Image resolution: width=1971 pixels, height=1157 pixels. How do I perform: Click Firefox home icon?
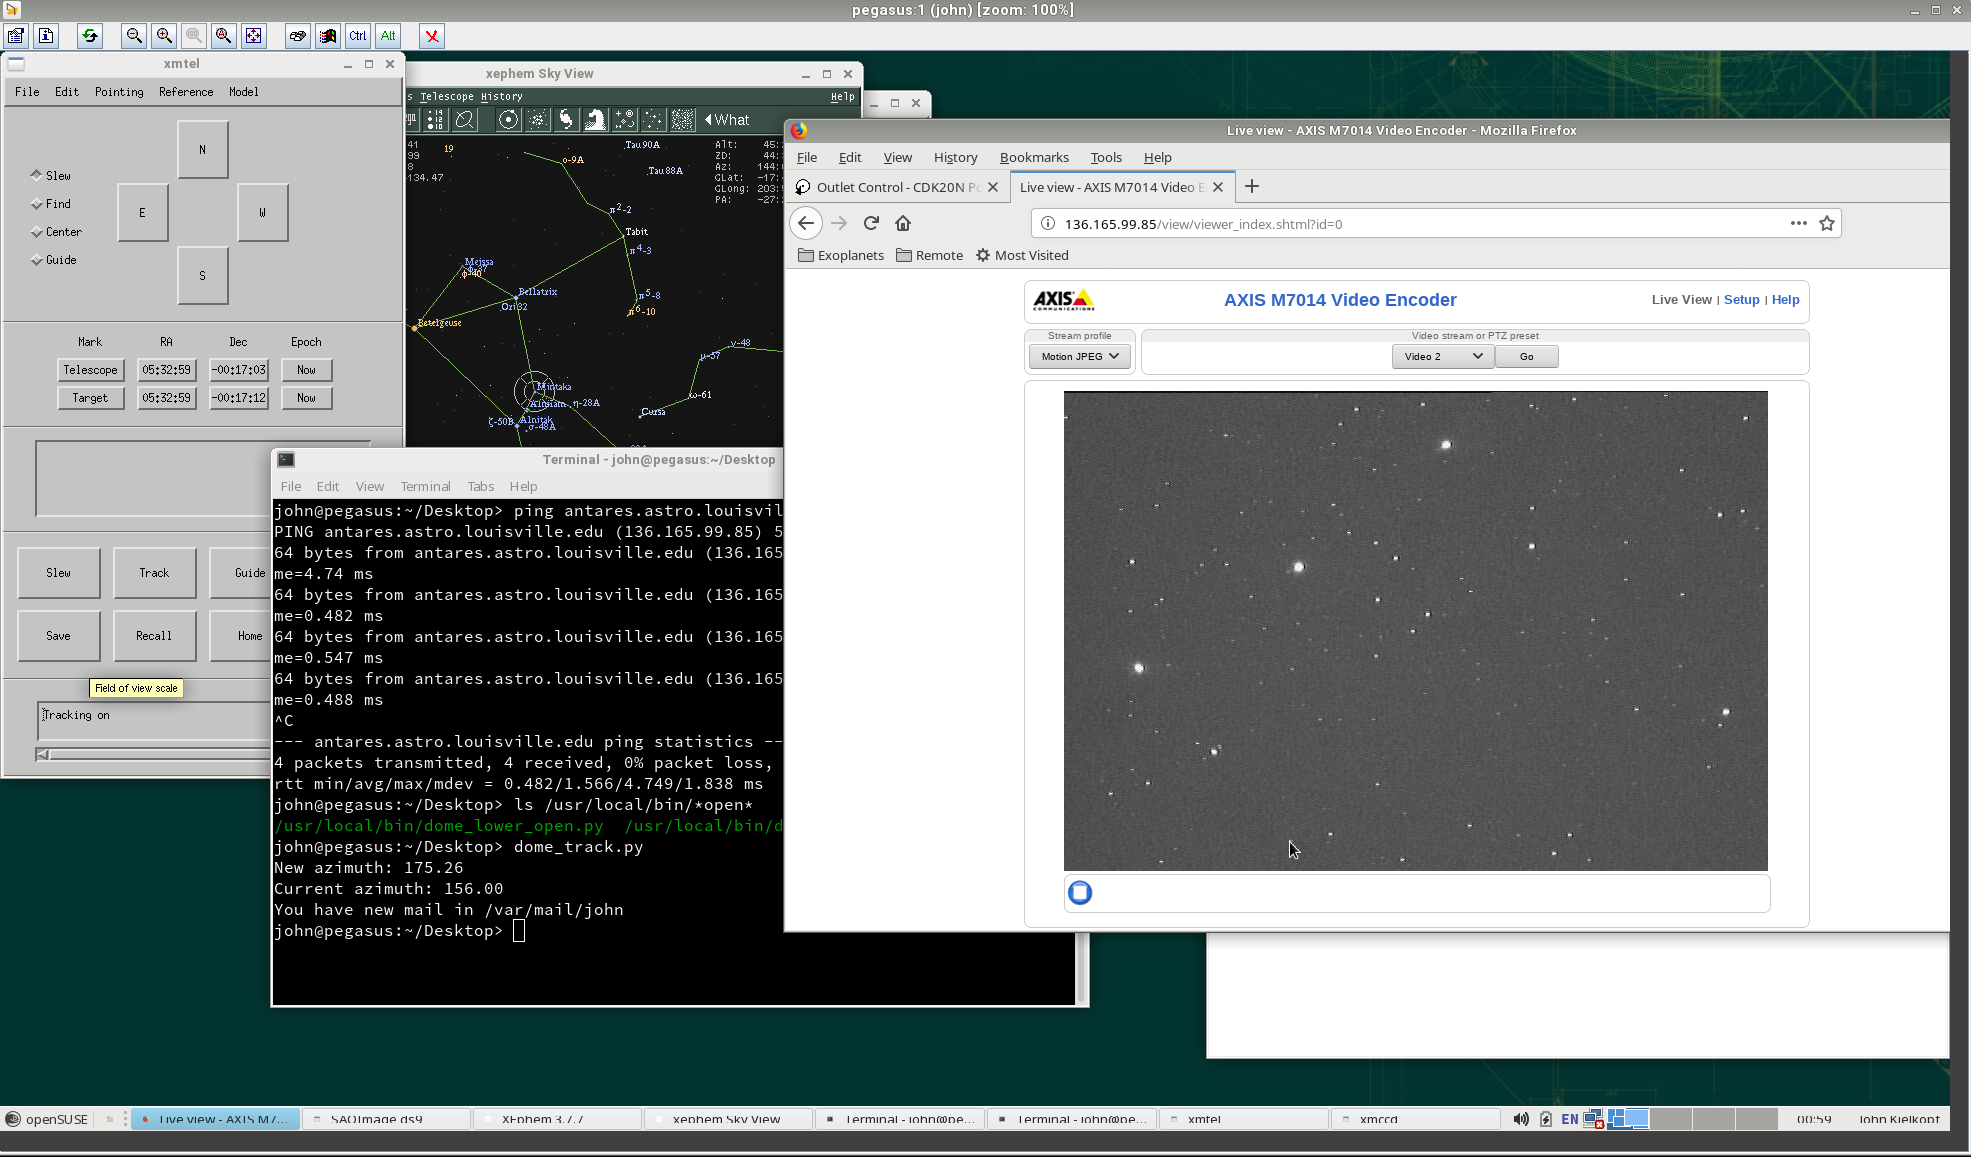click(x=903, y=223)
